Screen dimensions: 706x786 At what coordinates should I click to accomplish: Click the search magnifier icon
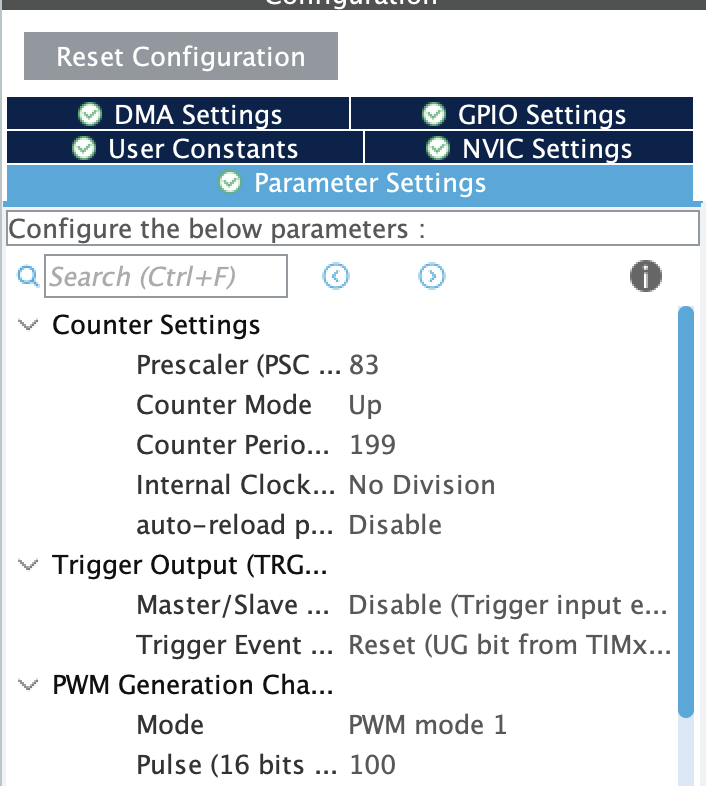point(28,277)
